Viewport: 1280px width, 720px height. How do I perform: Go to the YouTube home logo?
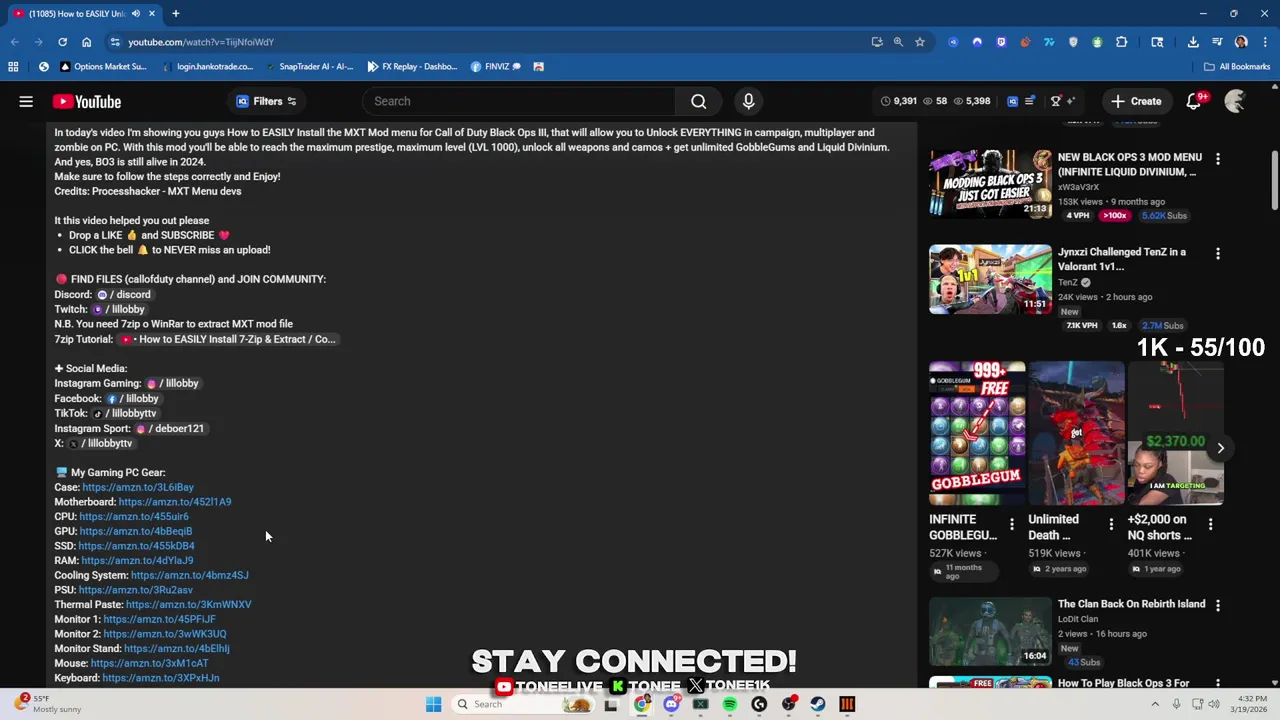point(87,101)
